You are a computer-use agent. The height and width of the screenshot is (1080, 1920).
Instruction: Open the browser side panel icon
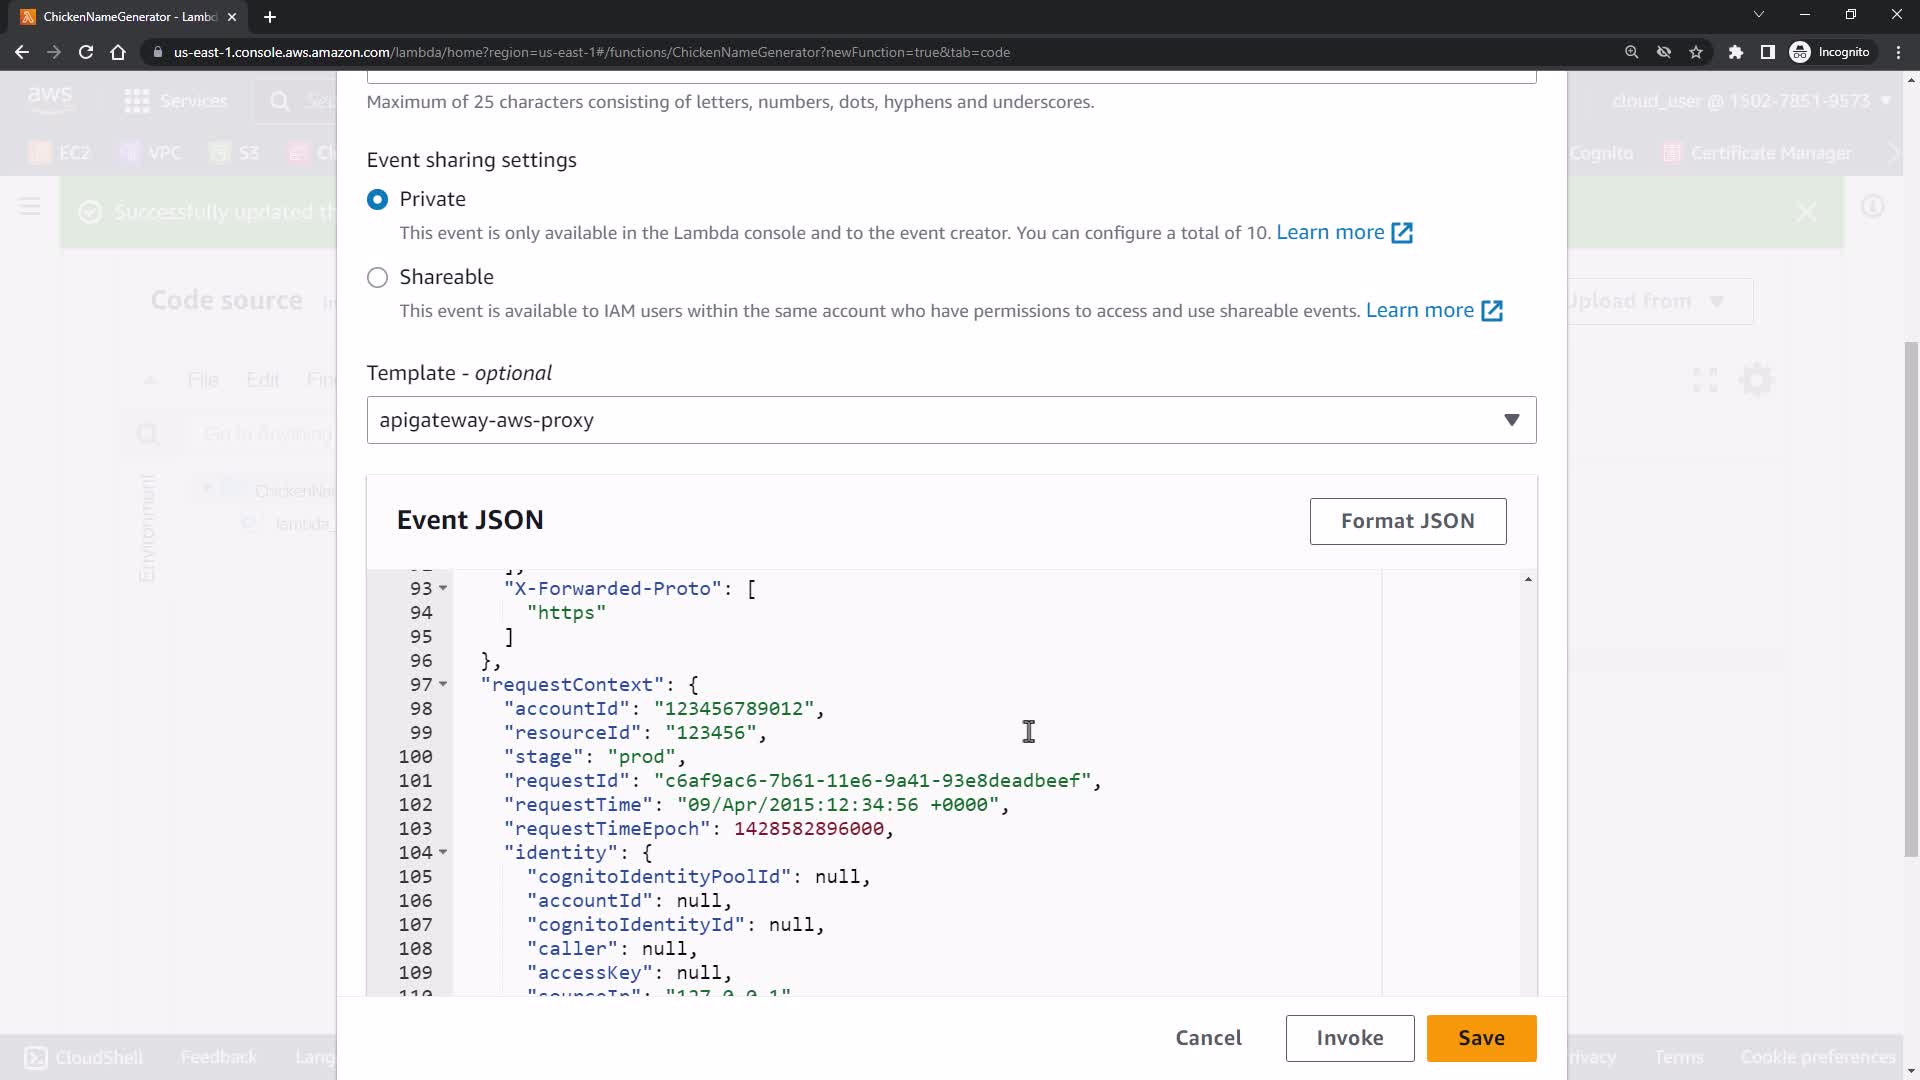[x=1767, y=52]
